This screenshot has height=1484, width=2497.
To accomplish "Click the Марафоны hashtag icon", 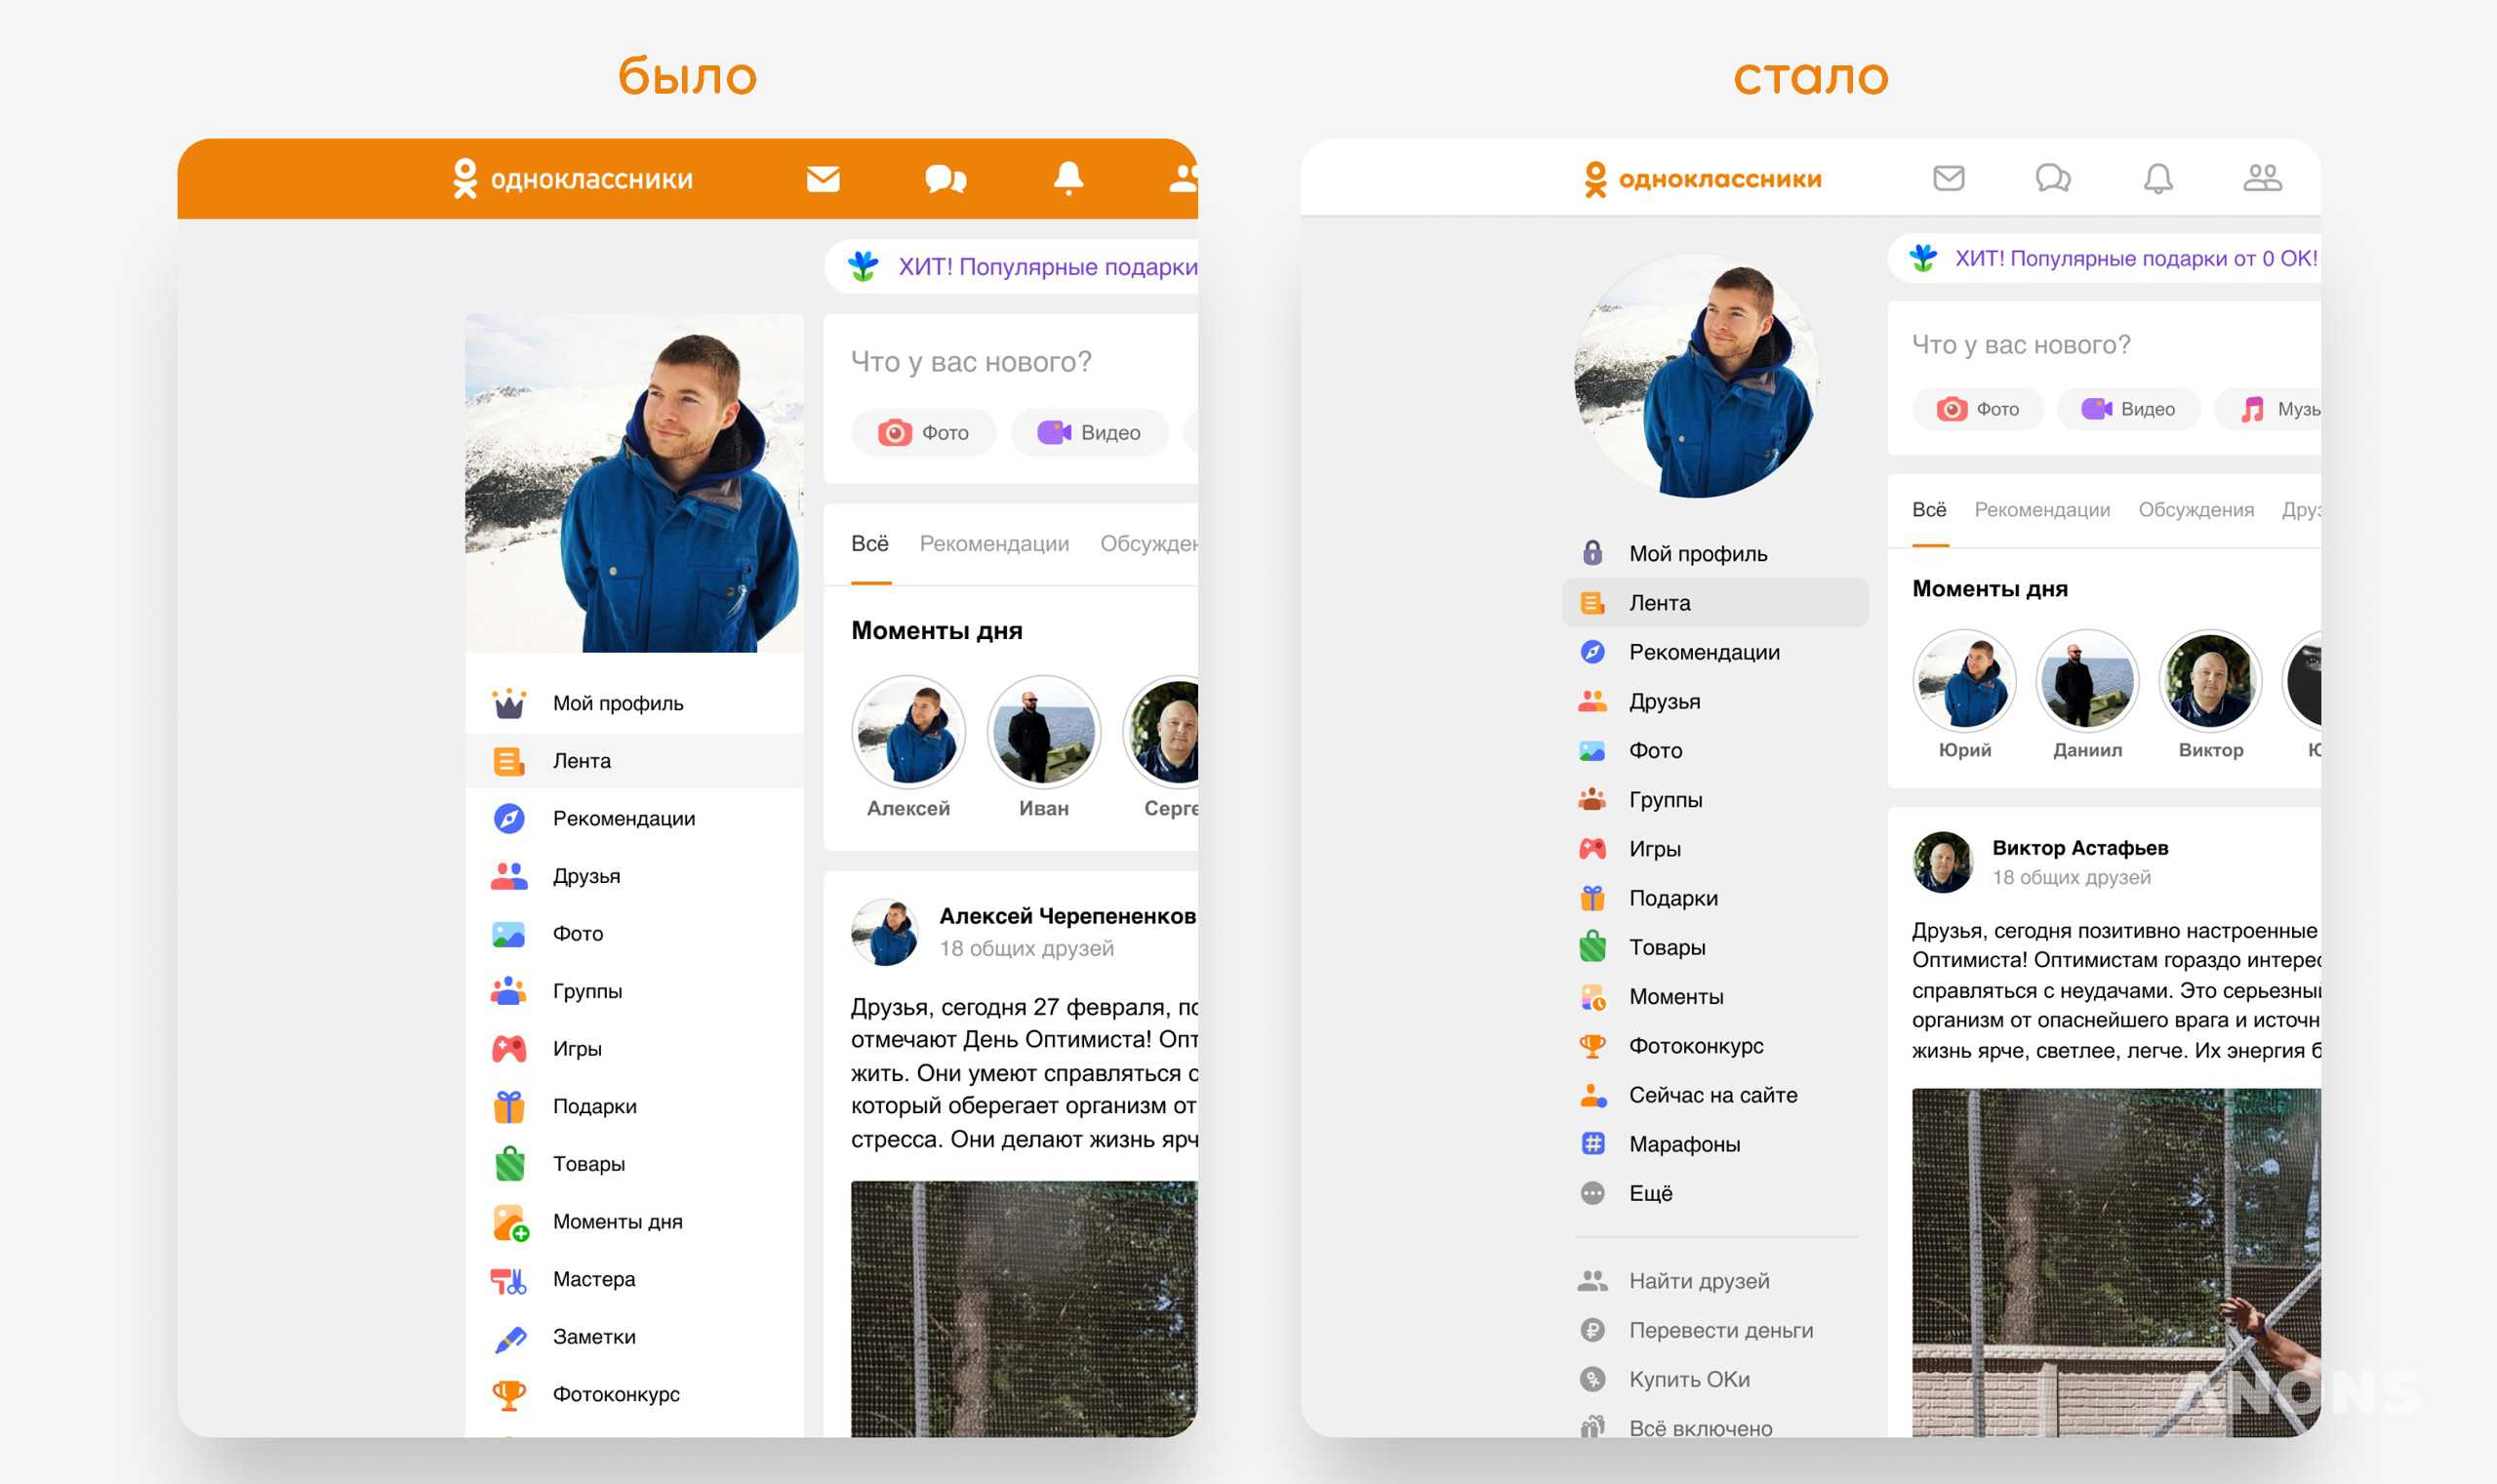I will pos(1593,1143).
